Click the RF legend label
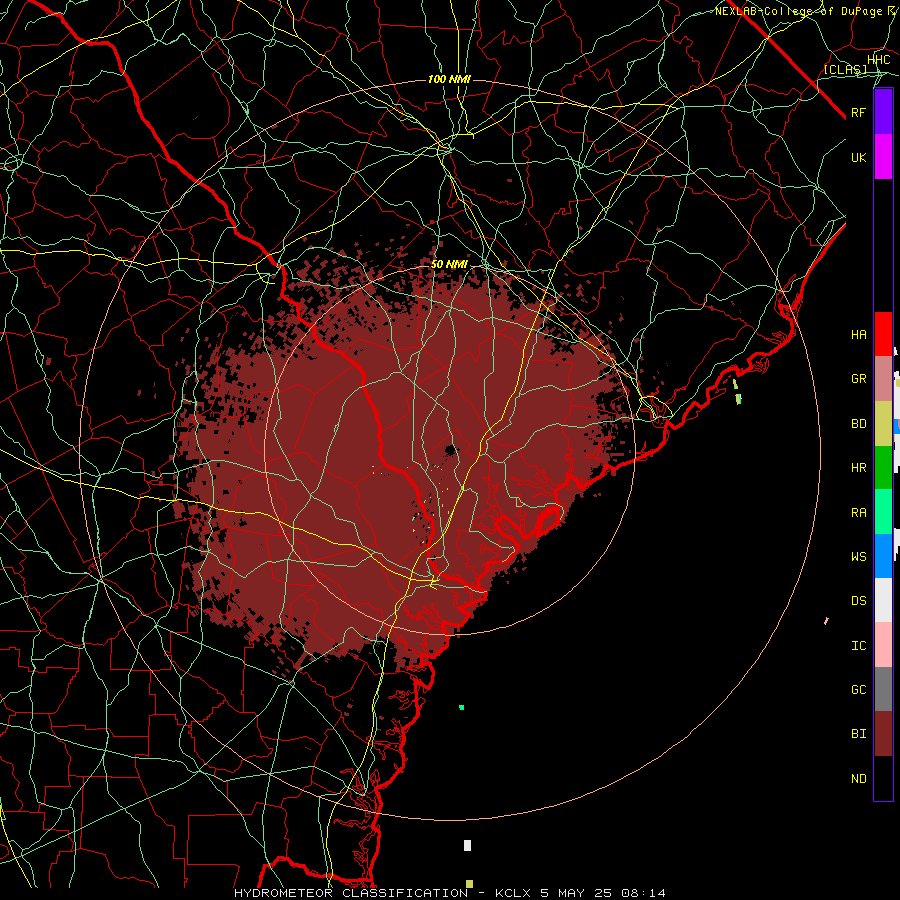Image resolution: width=900 pixels, height=900 pixels. [x=859, y=112]
